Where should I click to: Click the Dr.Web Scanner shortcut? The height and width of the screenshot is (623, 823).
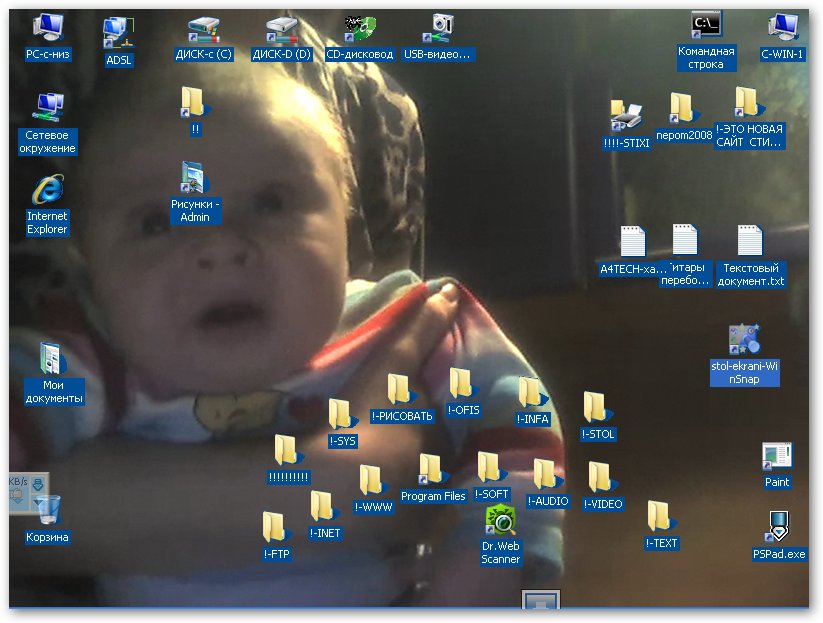[x=501, y=522]
